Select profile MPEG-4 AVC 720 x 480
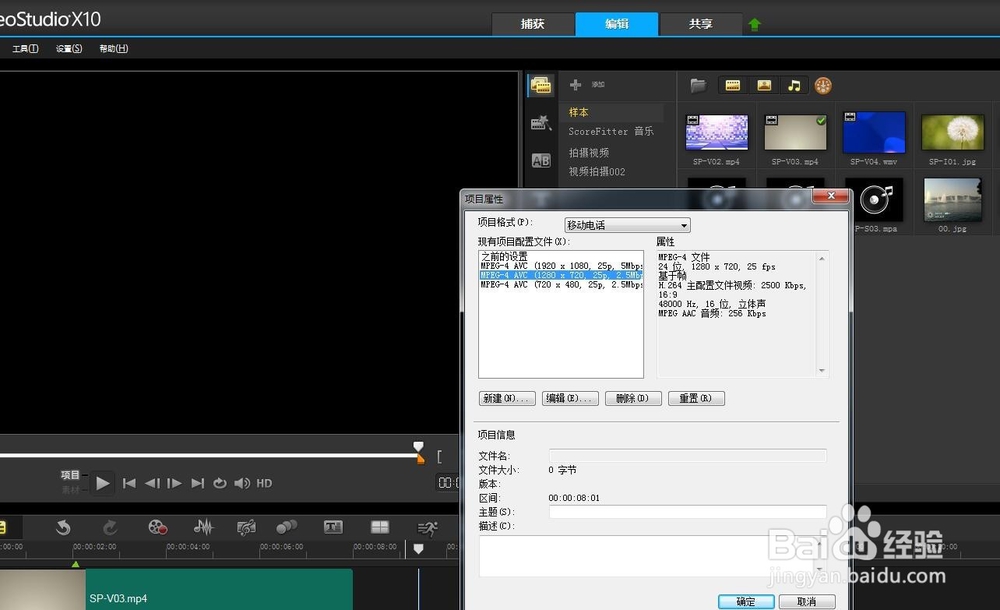The image size is (1000, 610). coord(561,285)
